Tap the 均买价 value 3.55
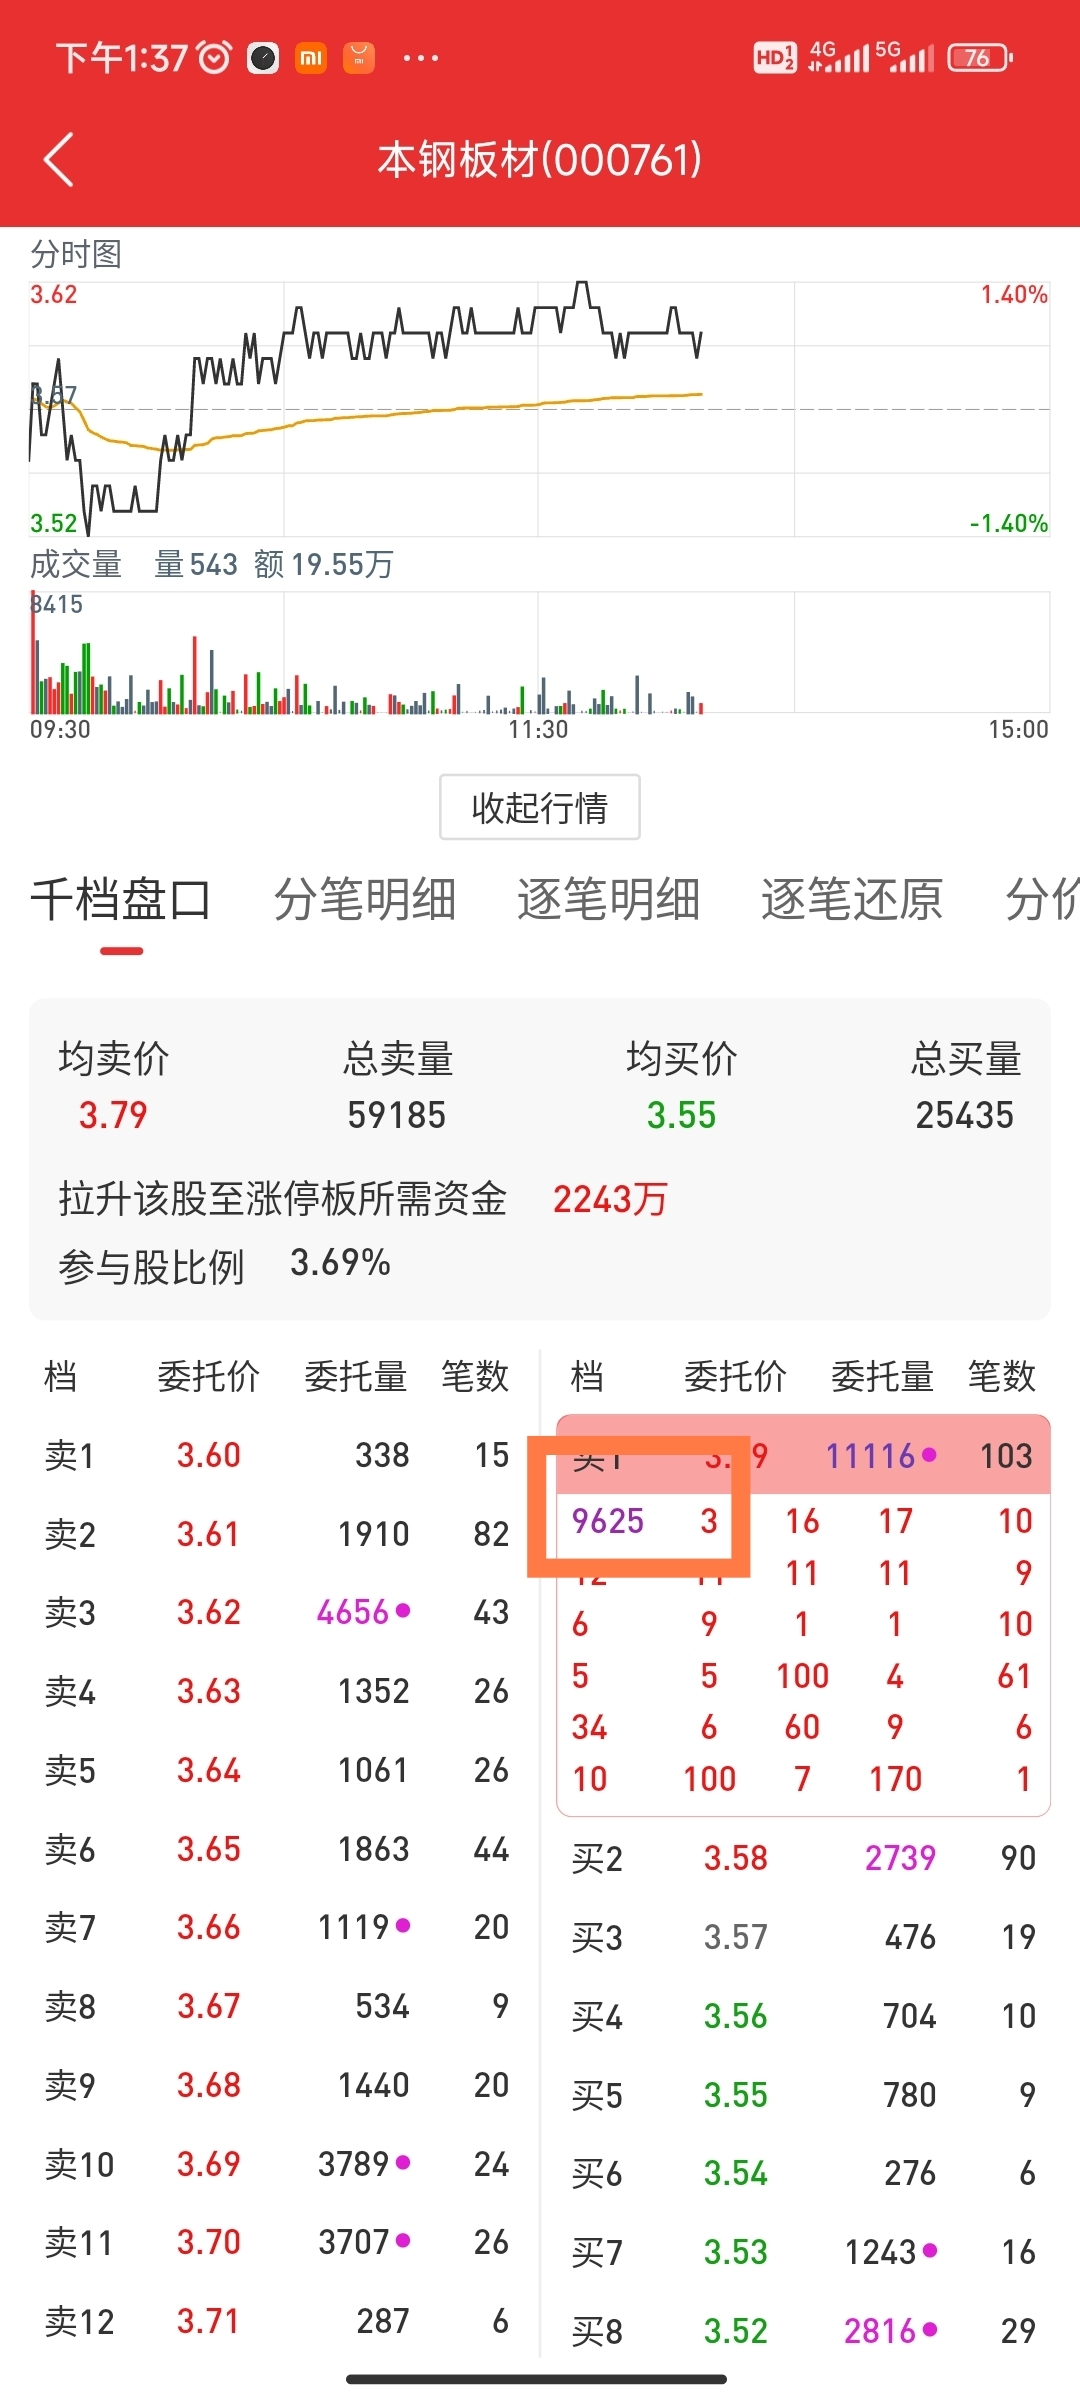 coord(681,1115)
